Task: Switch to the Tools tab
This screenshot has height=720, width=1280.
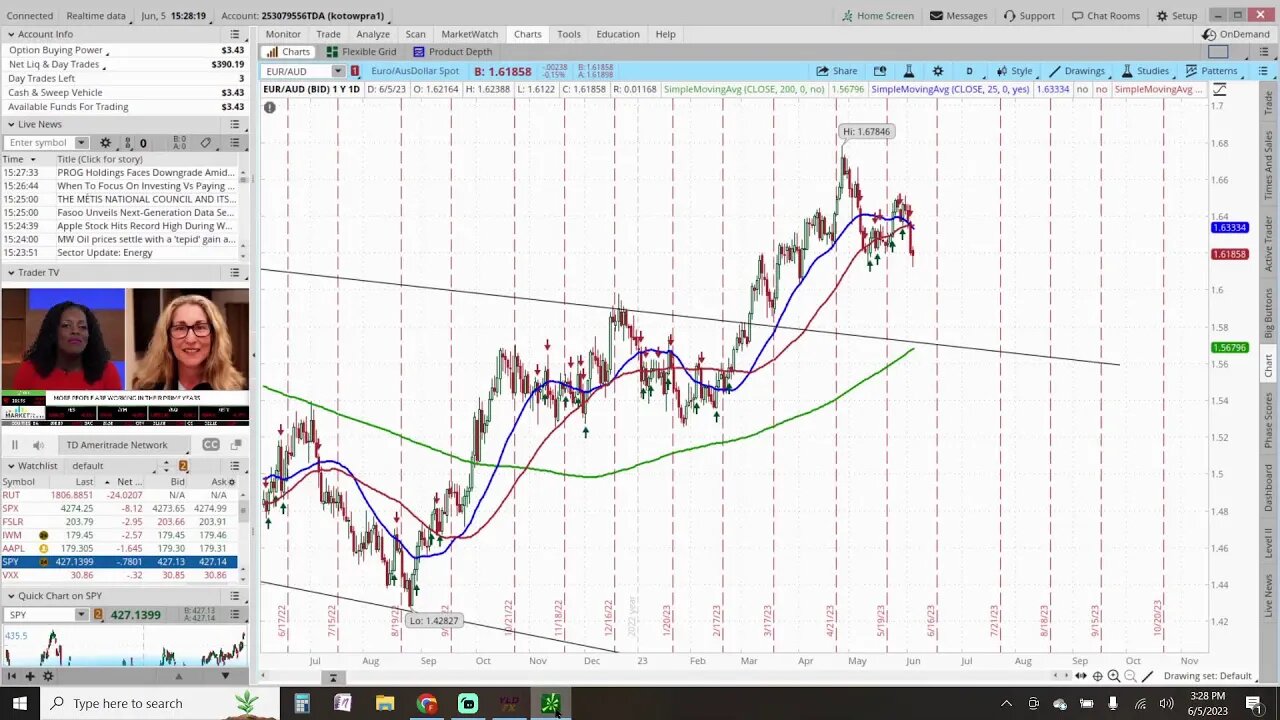Action: pos(569,34)
